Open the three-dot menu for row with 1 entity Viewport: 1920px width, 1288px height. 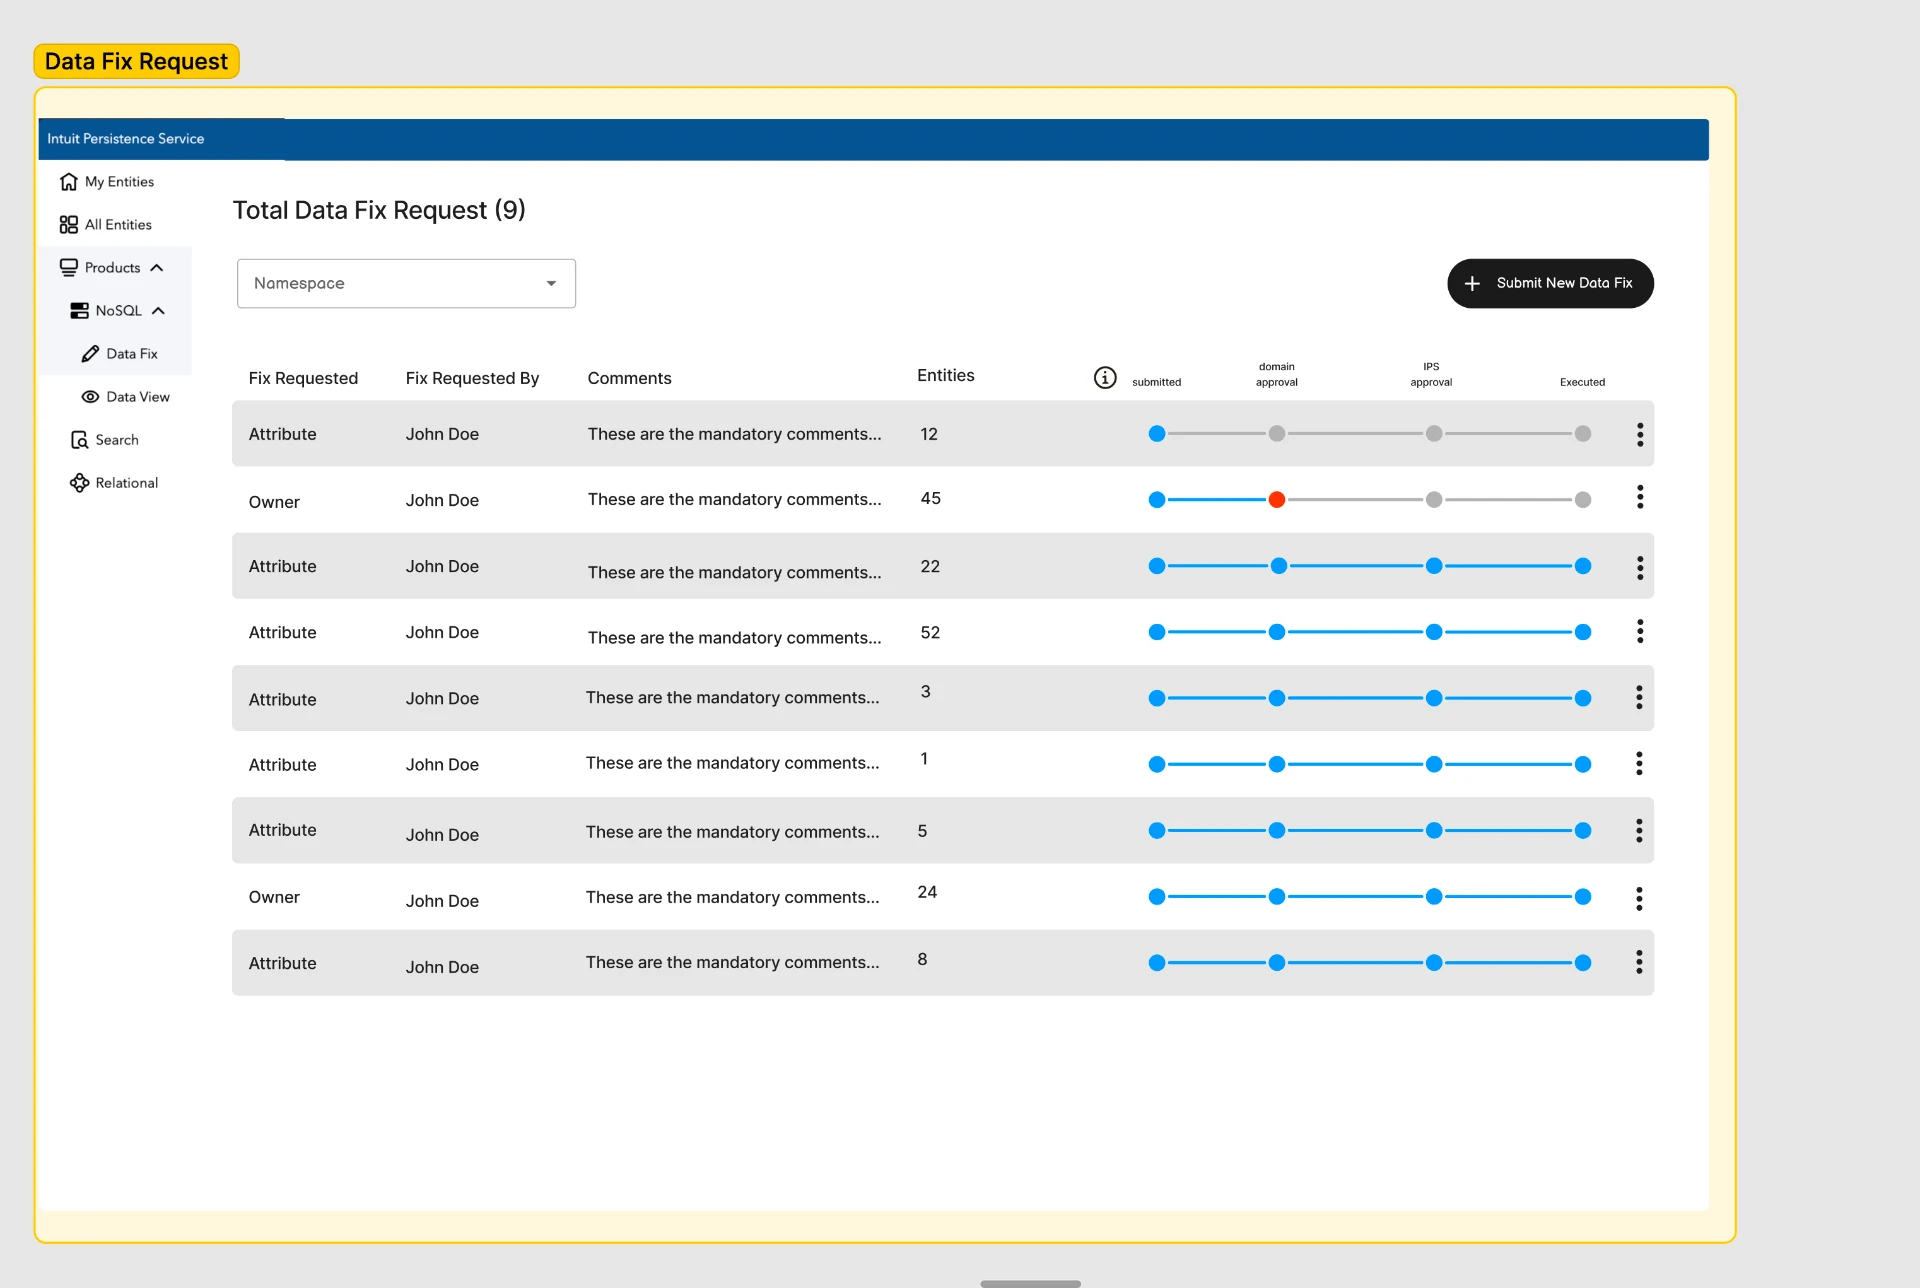click(x=1639, y=764)
